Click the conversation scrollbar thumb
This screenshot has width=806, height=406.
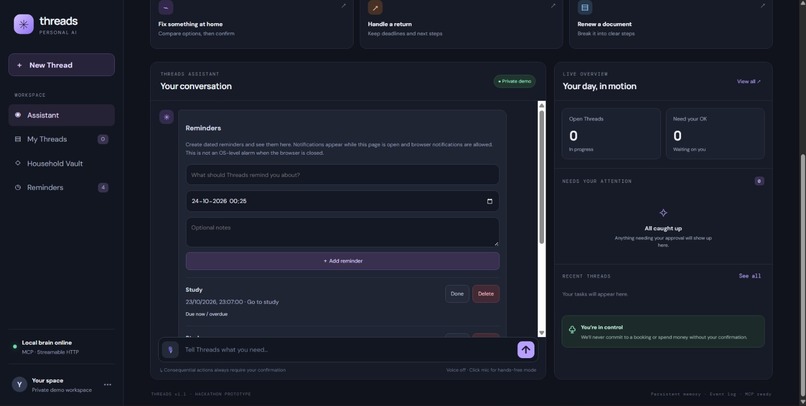pyautogui.click(x=541, y=177)
